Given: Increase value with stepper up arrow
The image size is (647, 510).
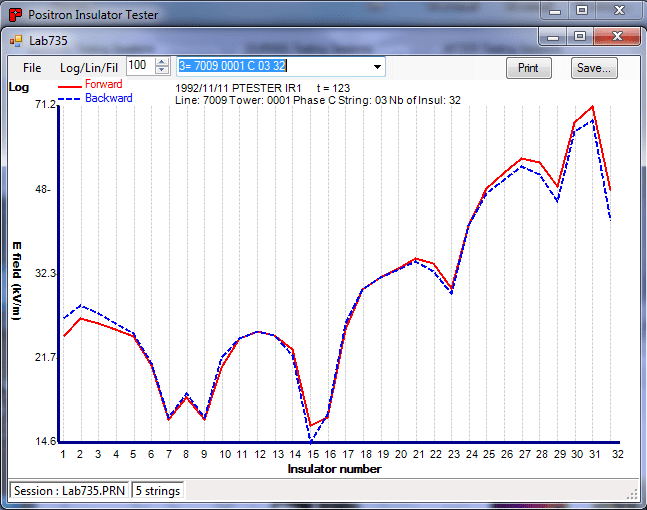Looking at the screenshot, I should tap(162, 62).
